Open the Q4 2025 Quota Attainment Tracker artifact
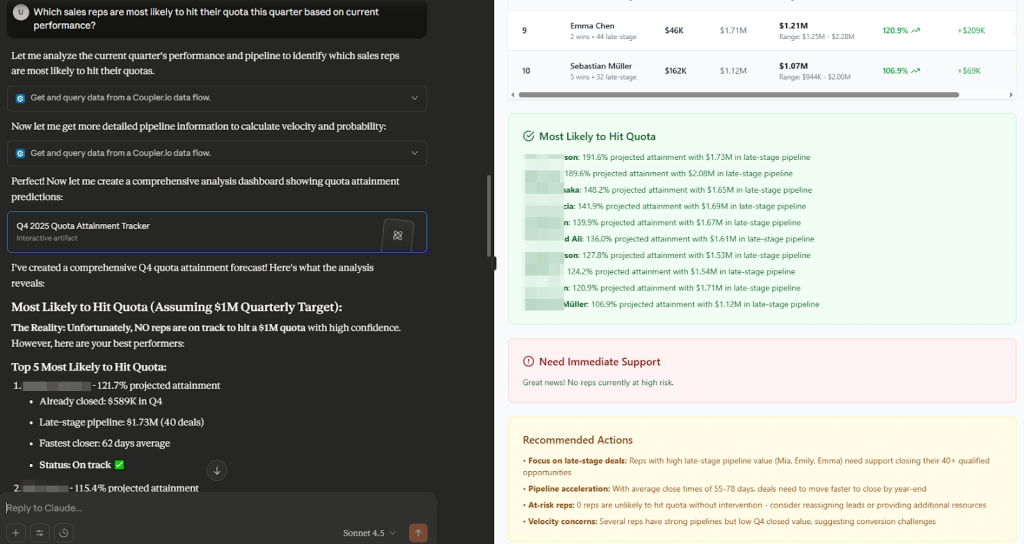This screenshot has width=1024, height=544. [217, 232]
